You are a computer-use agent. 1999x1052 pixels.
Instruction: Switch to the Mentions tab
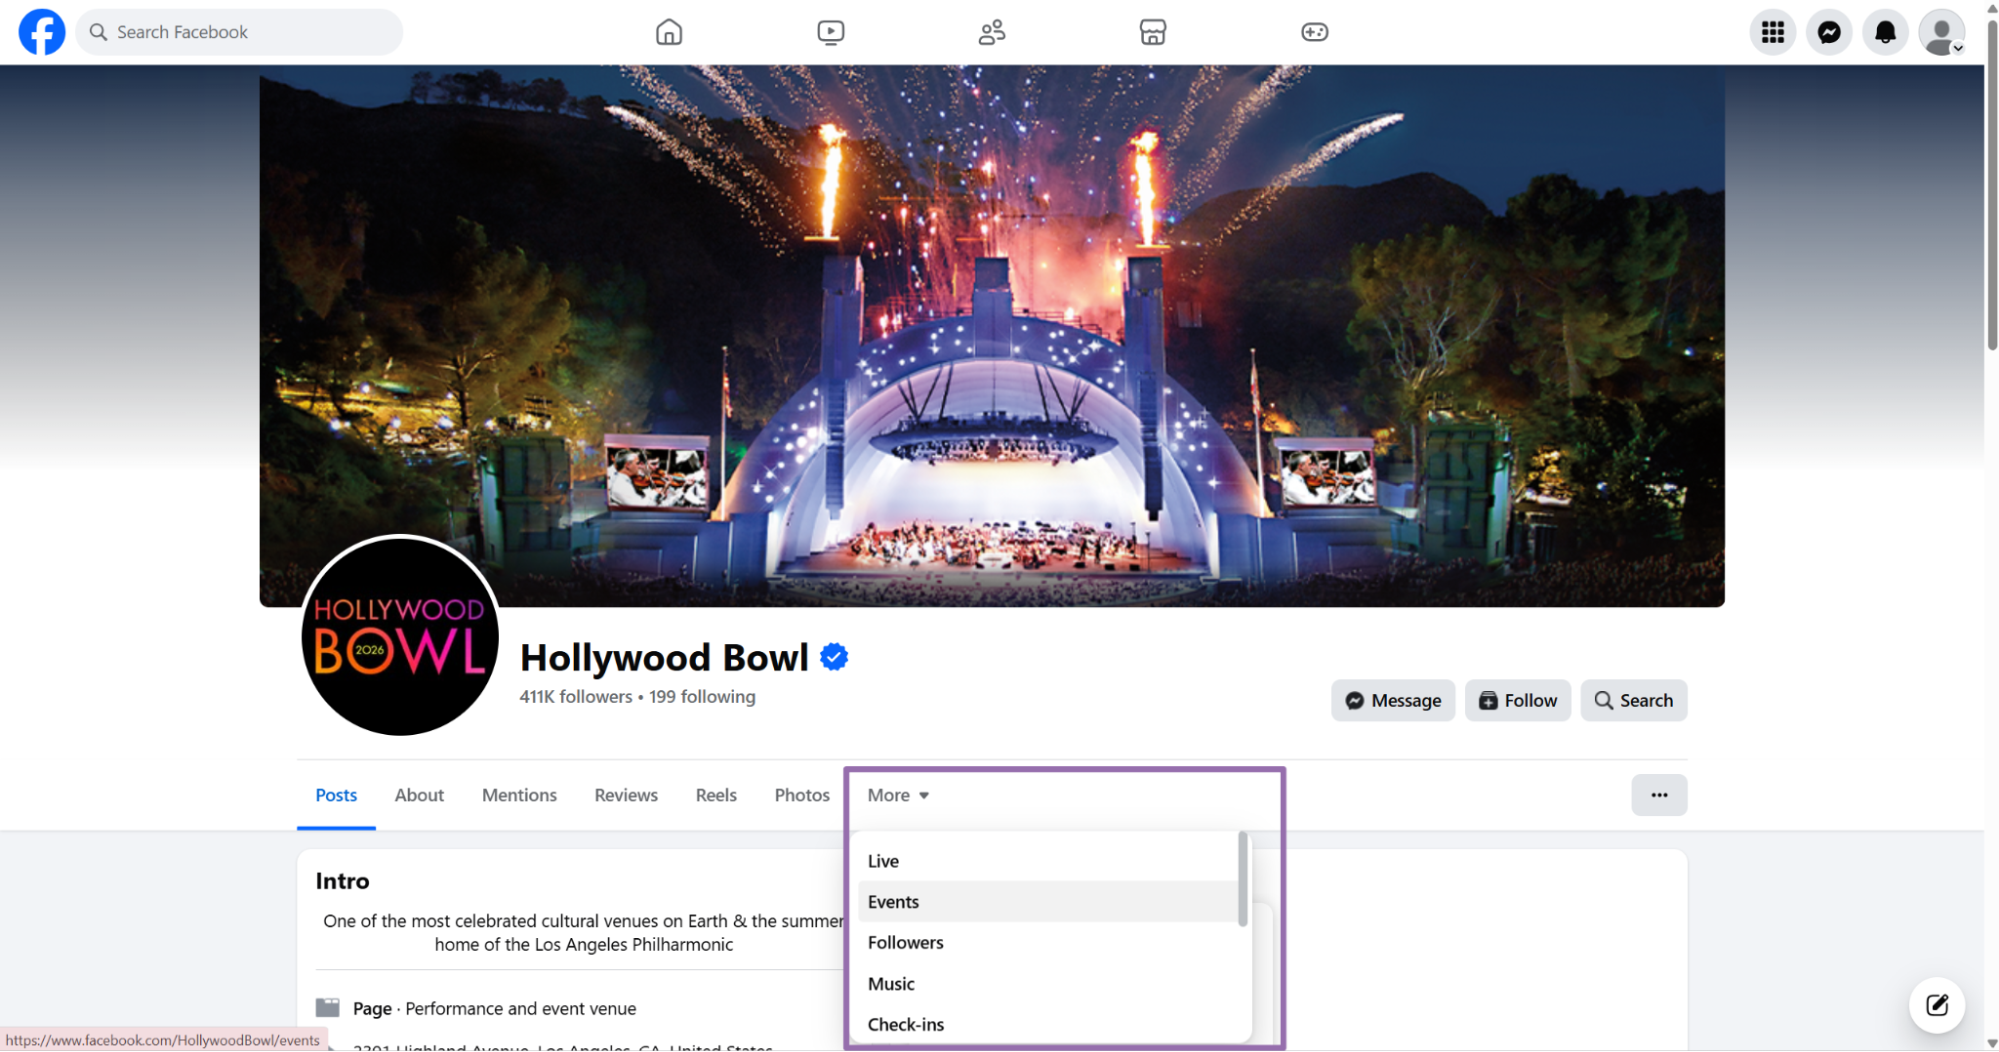(519, 795)
